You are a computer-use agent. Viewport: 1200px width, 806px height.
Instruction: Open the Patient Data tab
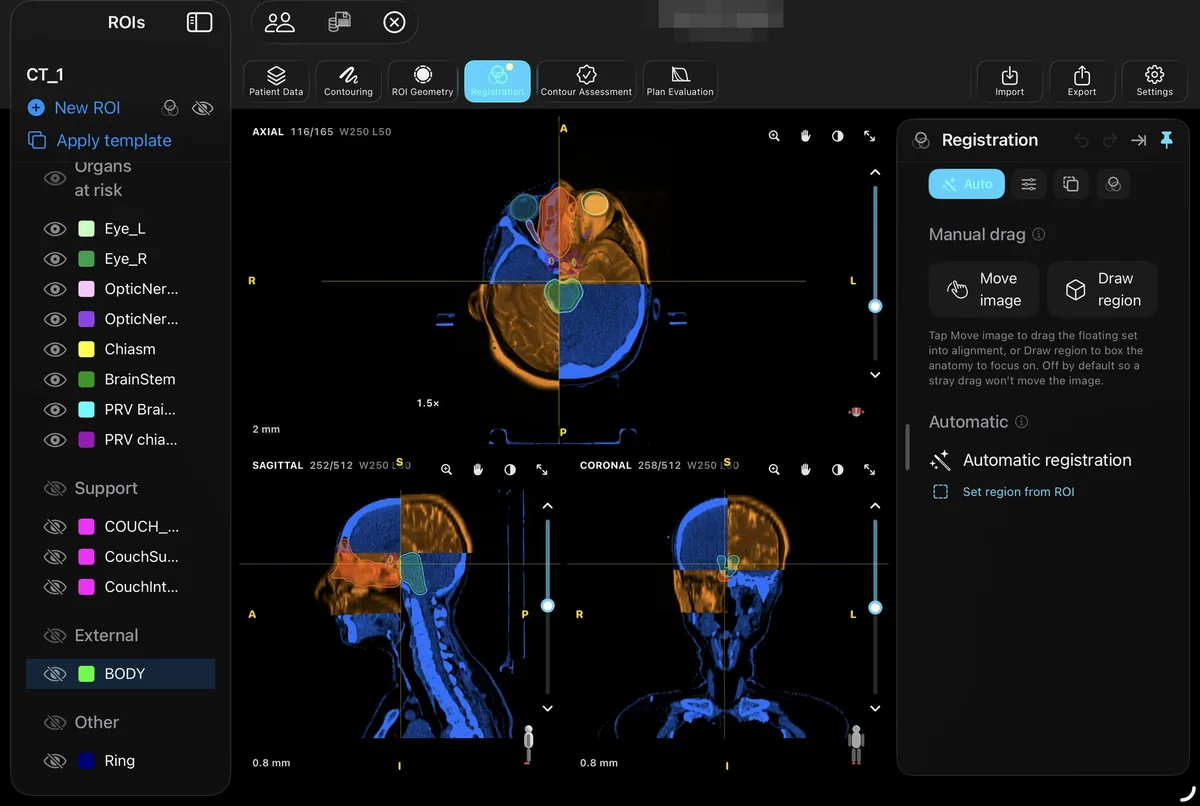point(277,81)
